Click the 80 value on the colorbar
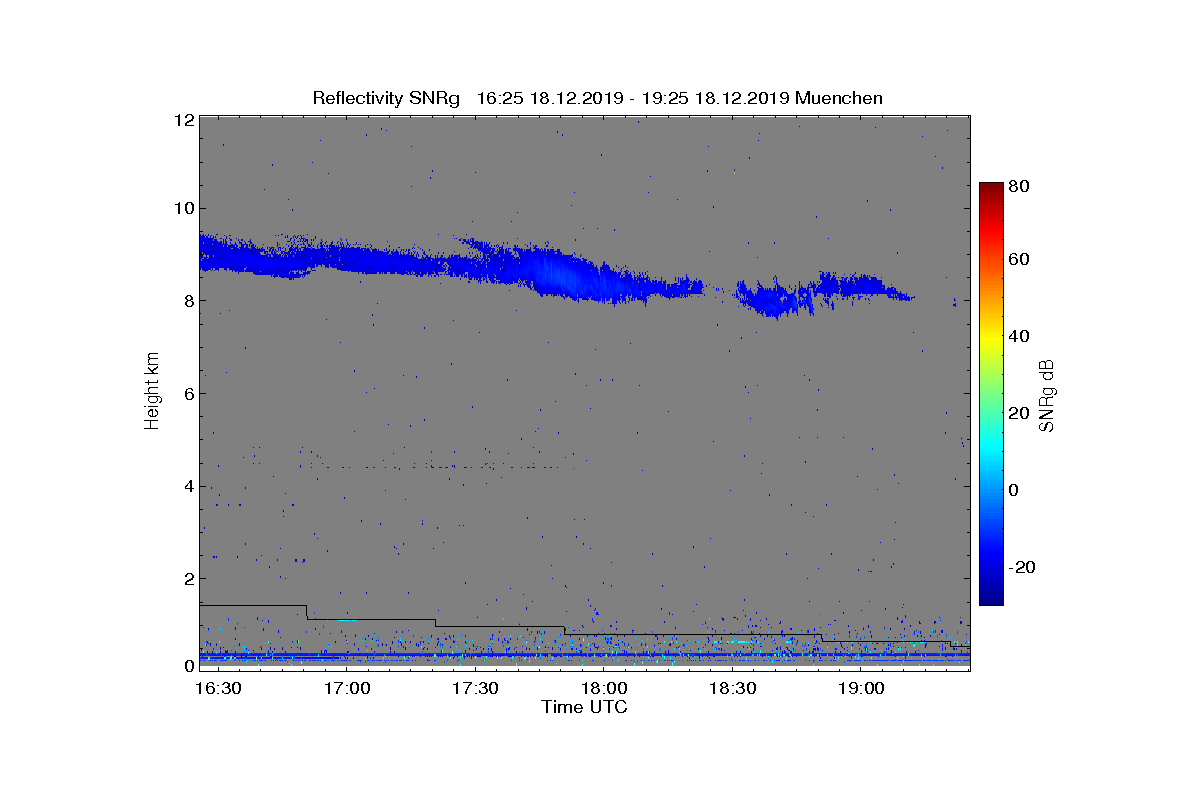Viewport: 1200px width, 800px height. (1020, 186)
